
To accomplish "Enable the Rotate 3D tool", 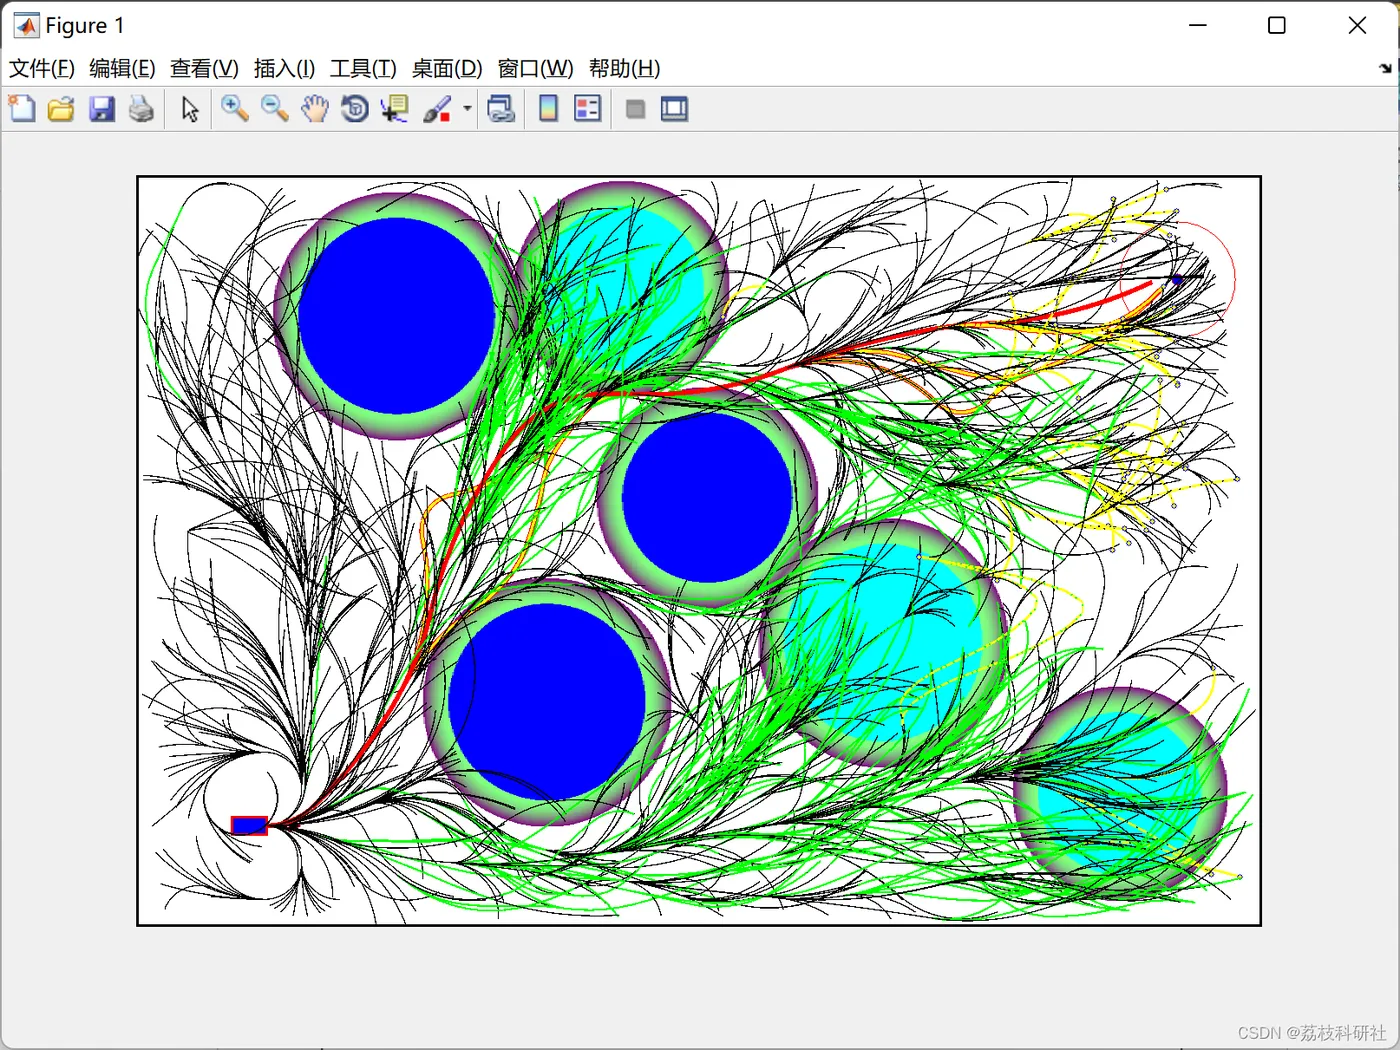I will pyautogui.click(x=355, y=109).
